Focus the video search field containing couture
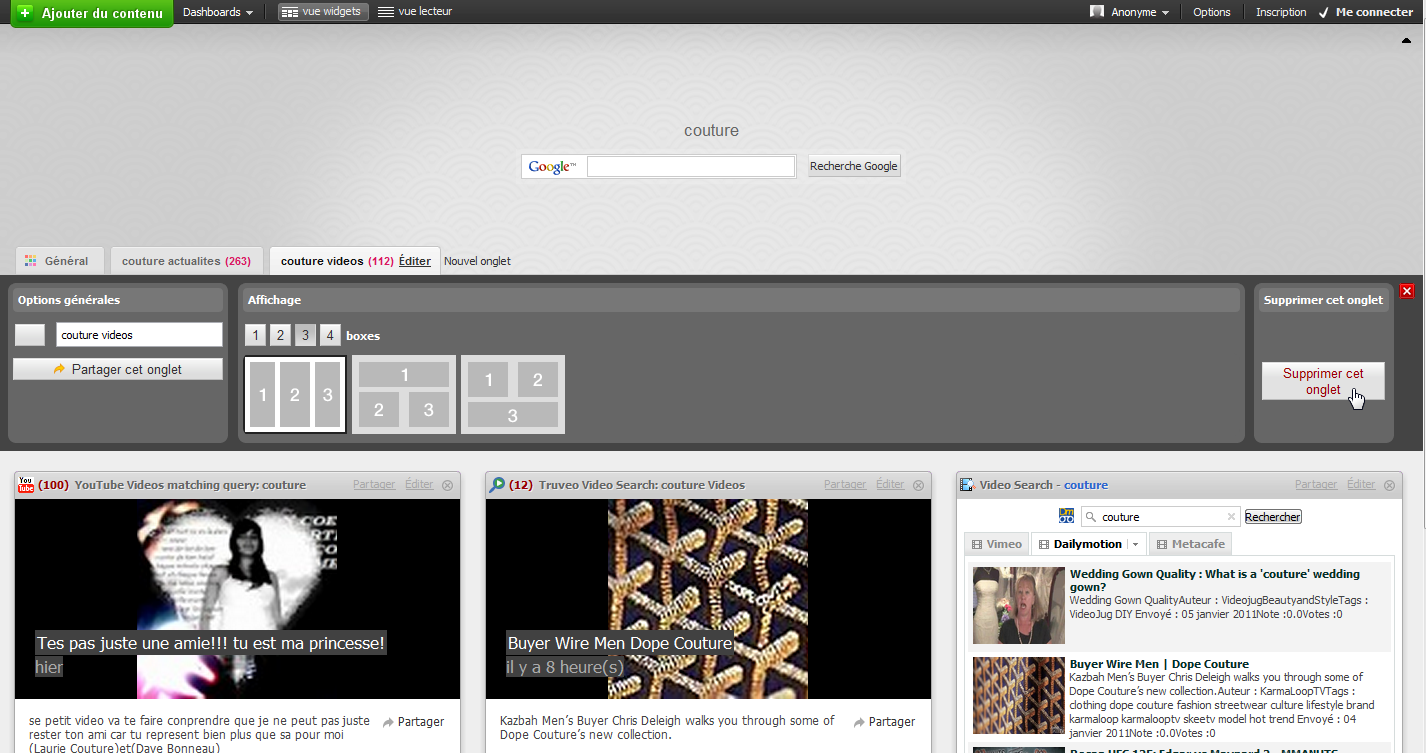The height and width of the screenshot is (753, 1426). click(x=1163, y=517)
